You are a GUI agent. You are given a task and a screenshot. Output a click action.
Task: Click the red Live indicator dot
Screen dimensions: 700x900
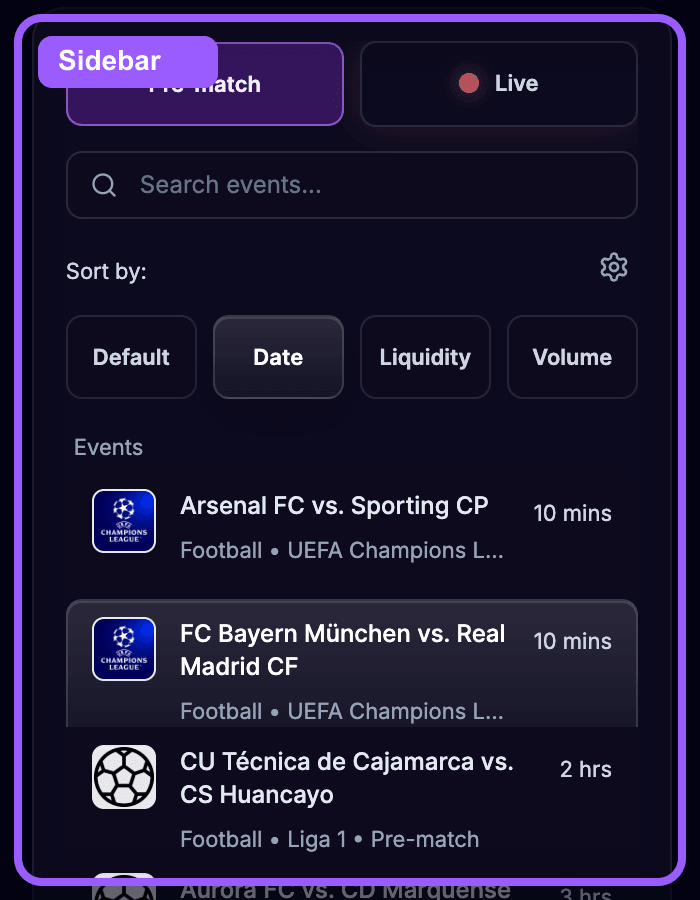coord(468,84)
